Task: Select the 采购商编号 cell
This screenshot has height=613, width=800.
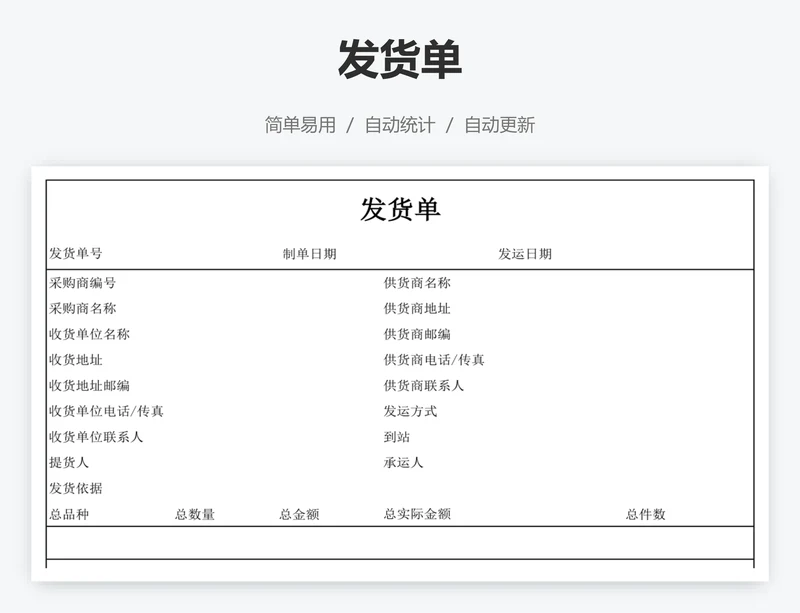Action: (83, 283)
